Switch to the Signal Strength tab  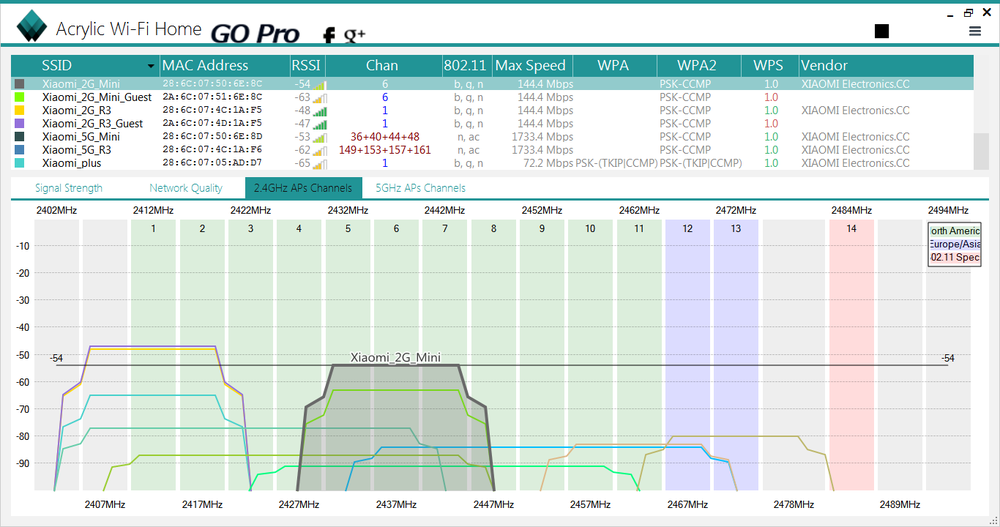point(69,188)
